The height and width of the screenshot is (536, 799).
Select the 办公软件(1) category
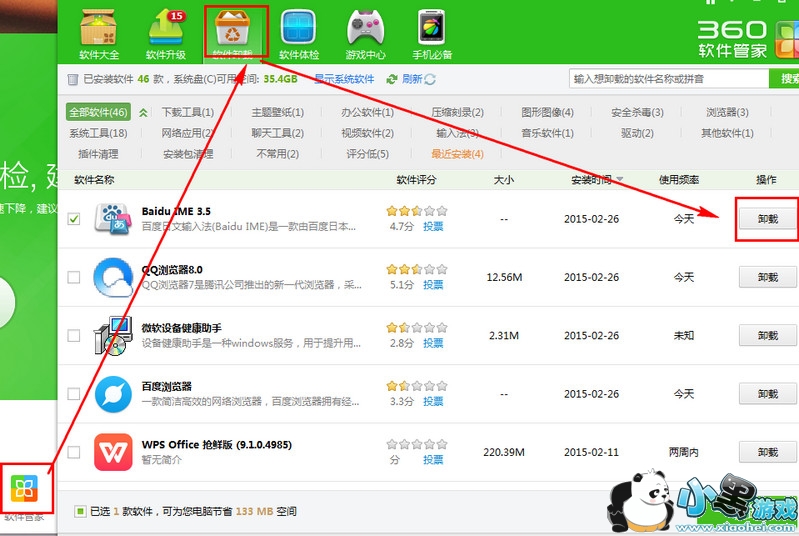pos(367,112)
